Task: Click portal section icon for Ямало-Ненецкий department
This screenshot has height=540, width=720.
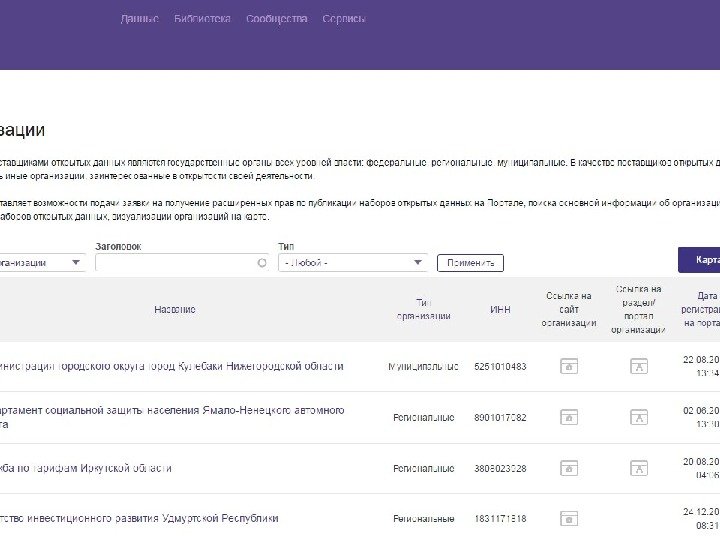Action: coord(637,417)
